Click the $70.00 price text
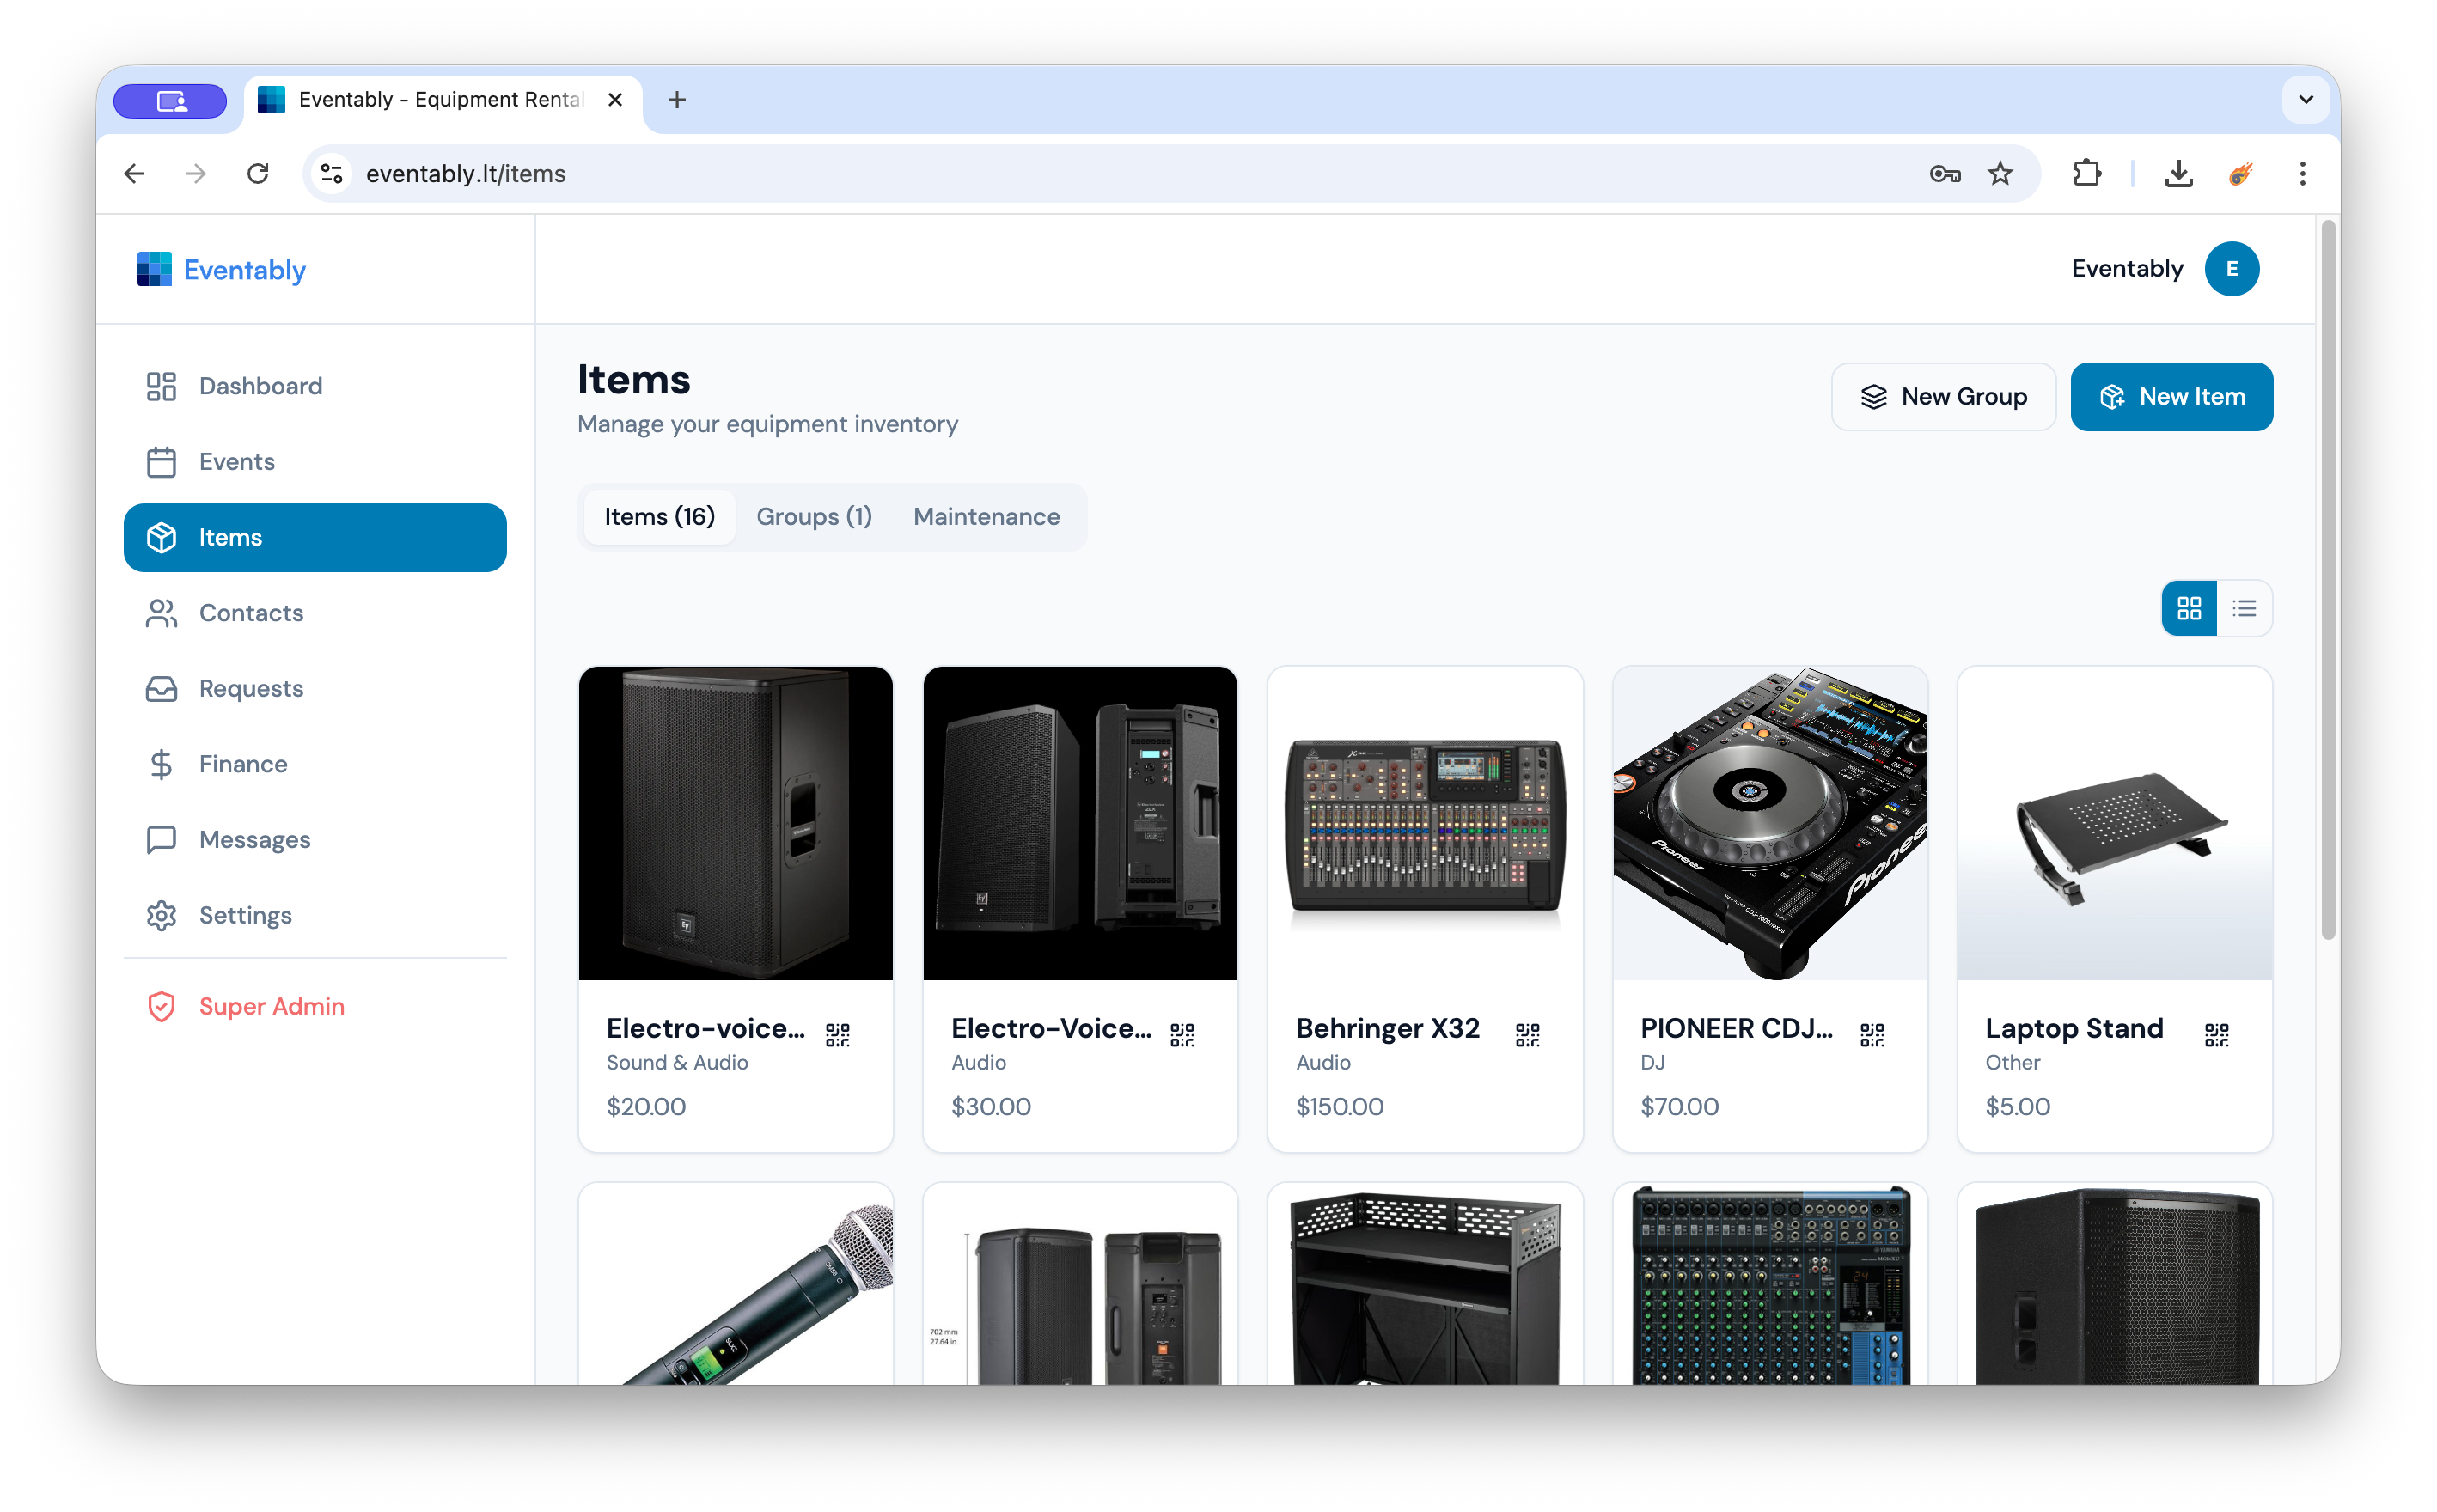Screen dimensions: 2437x1512 click(1679, 1106)
